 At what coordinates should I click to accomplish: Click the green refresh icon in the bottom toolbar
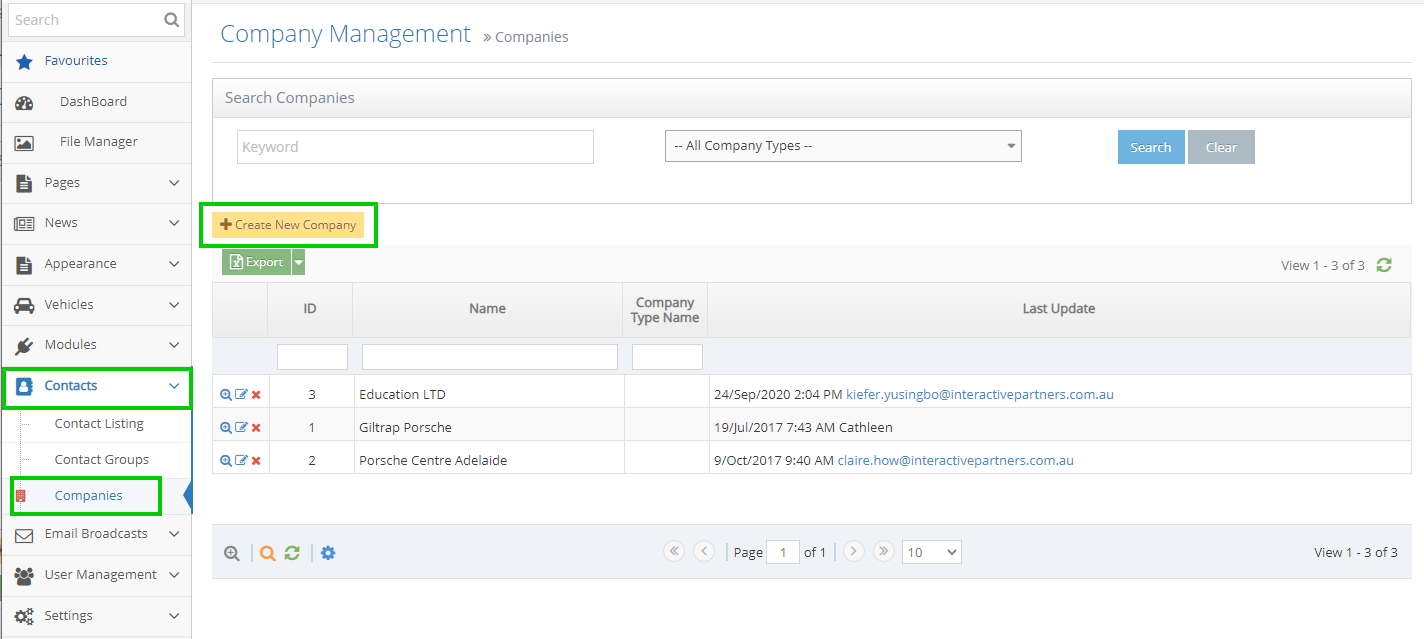291,551
